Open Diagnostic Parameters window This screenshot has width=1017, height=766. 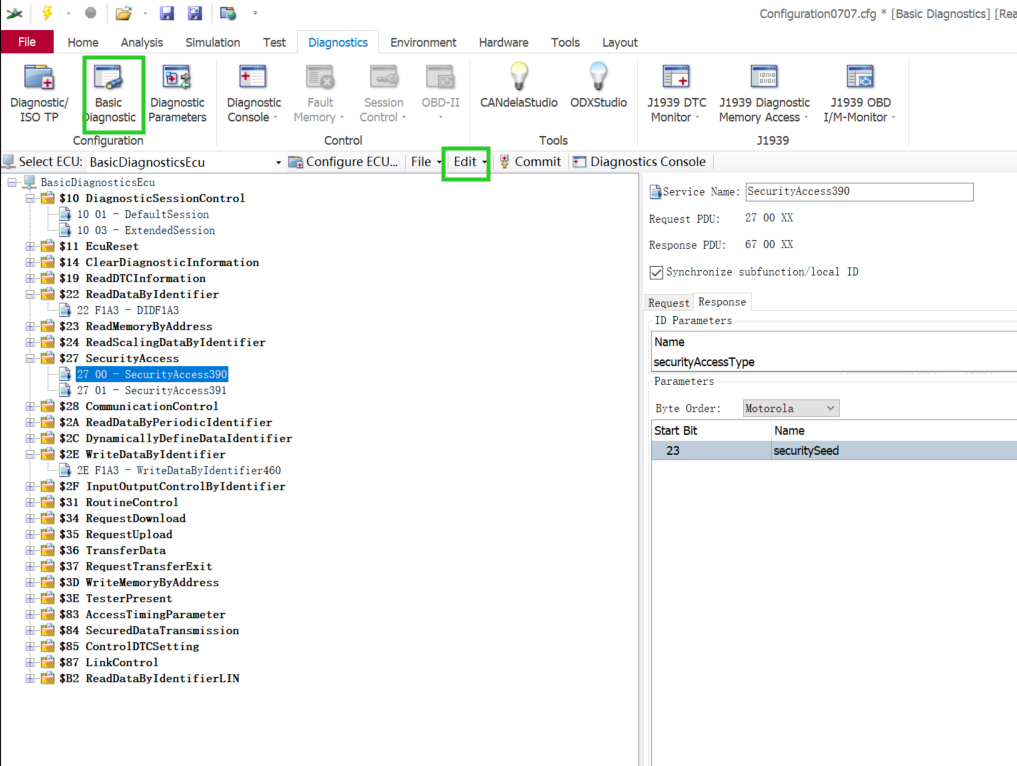click(177, 93)
